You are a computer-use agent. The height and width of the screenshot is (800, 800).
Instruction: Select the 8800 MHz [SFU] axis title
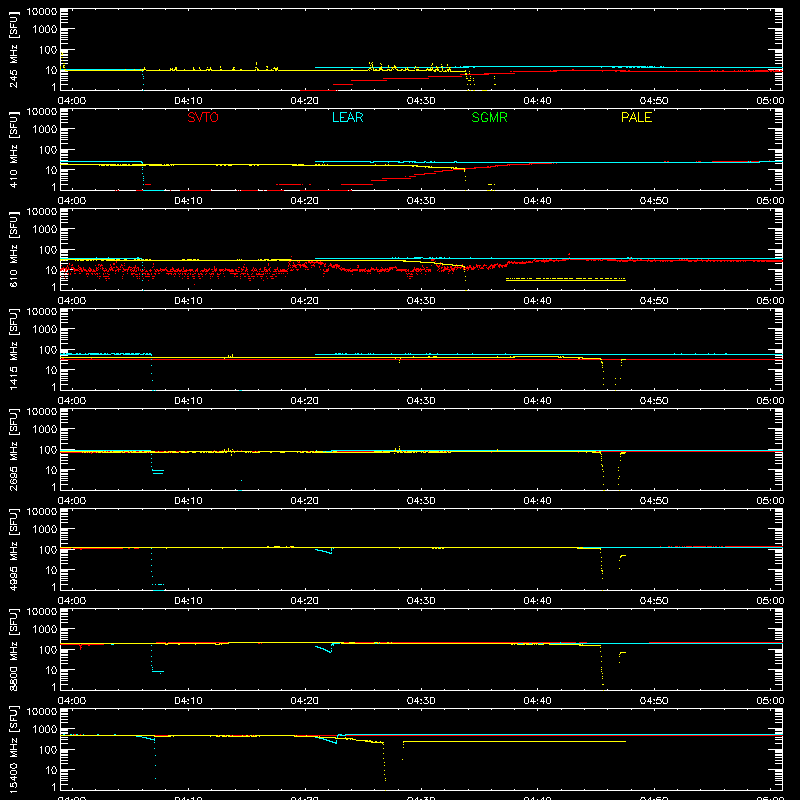(x=13, y=649)
